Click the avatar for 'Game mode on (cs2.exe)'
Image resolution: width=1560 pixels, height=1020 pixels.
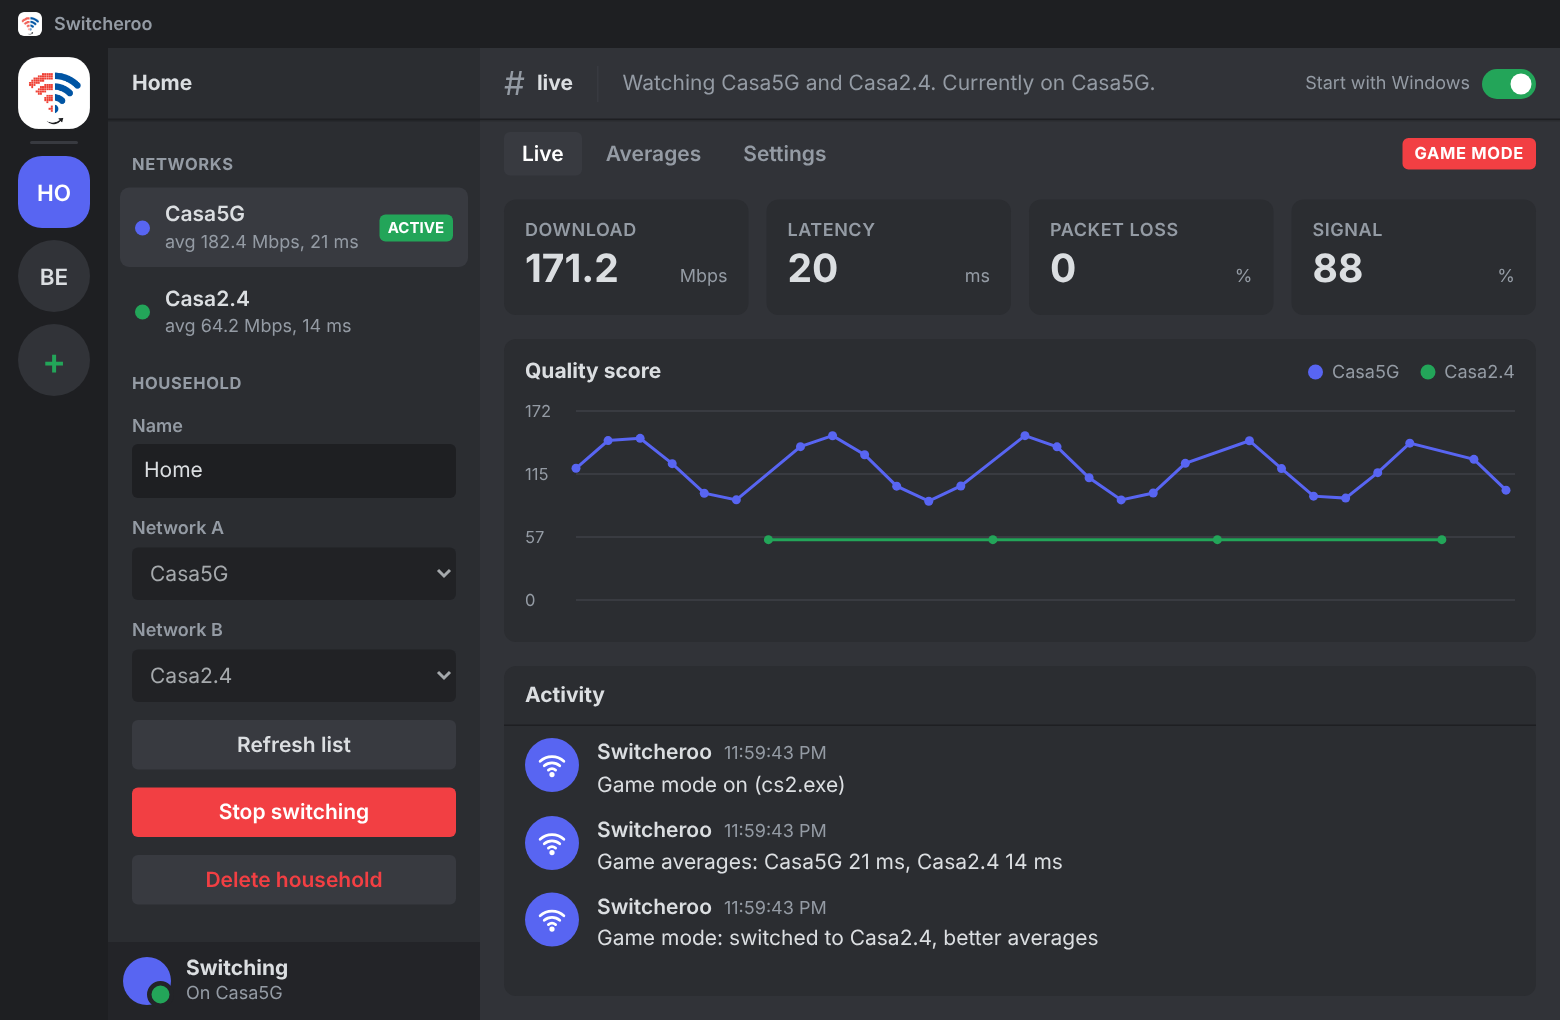(x=552, y=765)
